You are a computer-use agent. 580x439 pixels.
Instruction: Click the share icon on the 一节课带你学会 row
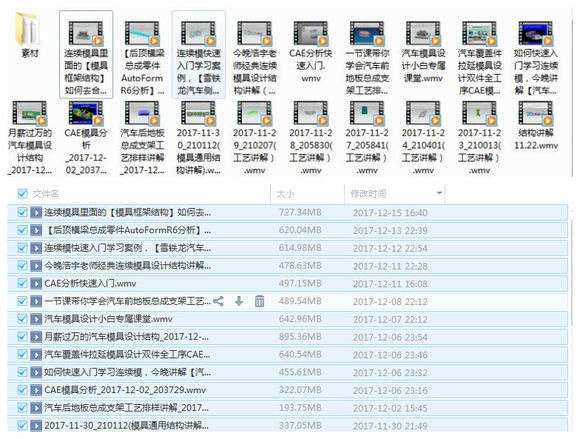(218, 301)
